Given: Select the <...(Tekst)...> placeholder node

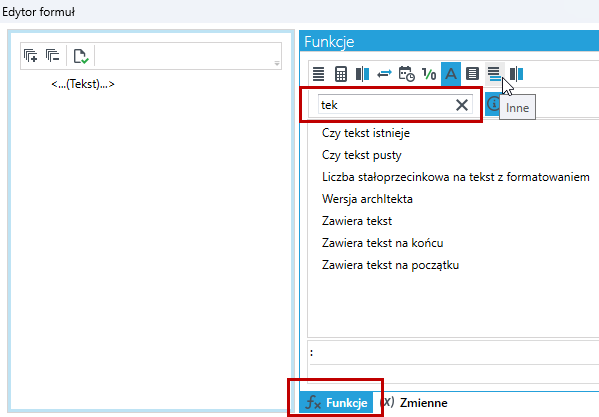Looking at the screenshot, I should click(83, 84).
